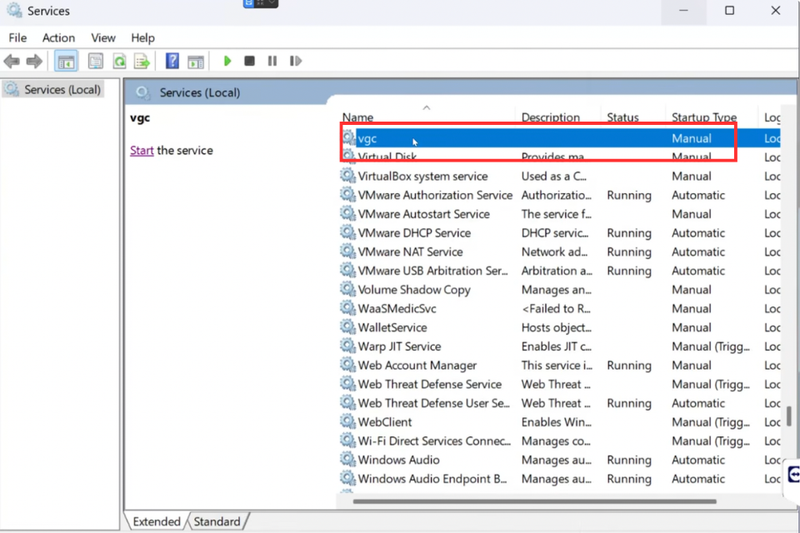
Task: Click gear icon beside WalletService
Action: coord(348,327)
